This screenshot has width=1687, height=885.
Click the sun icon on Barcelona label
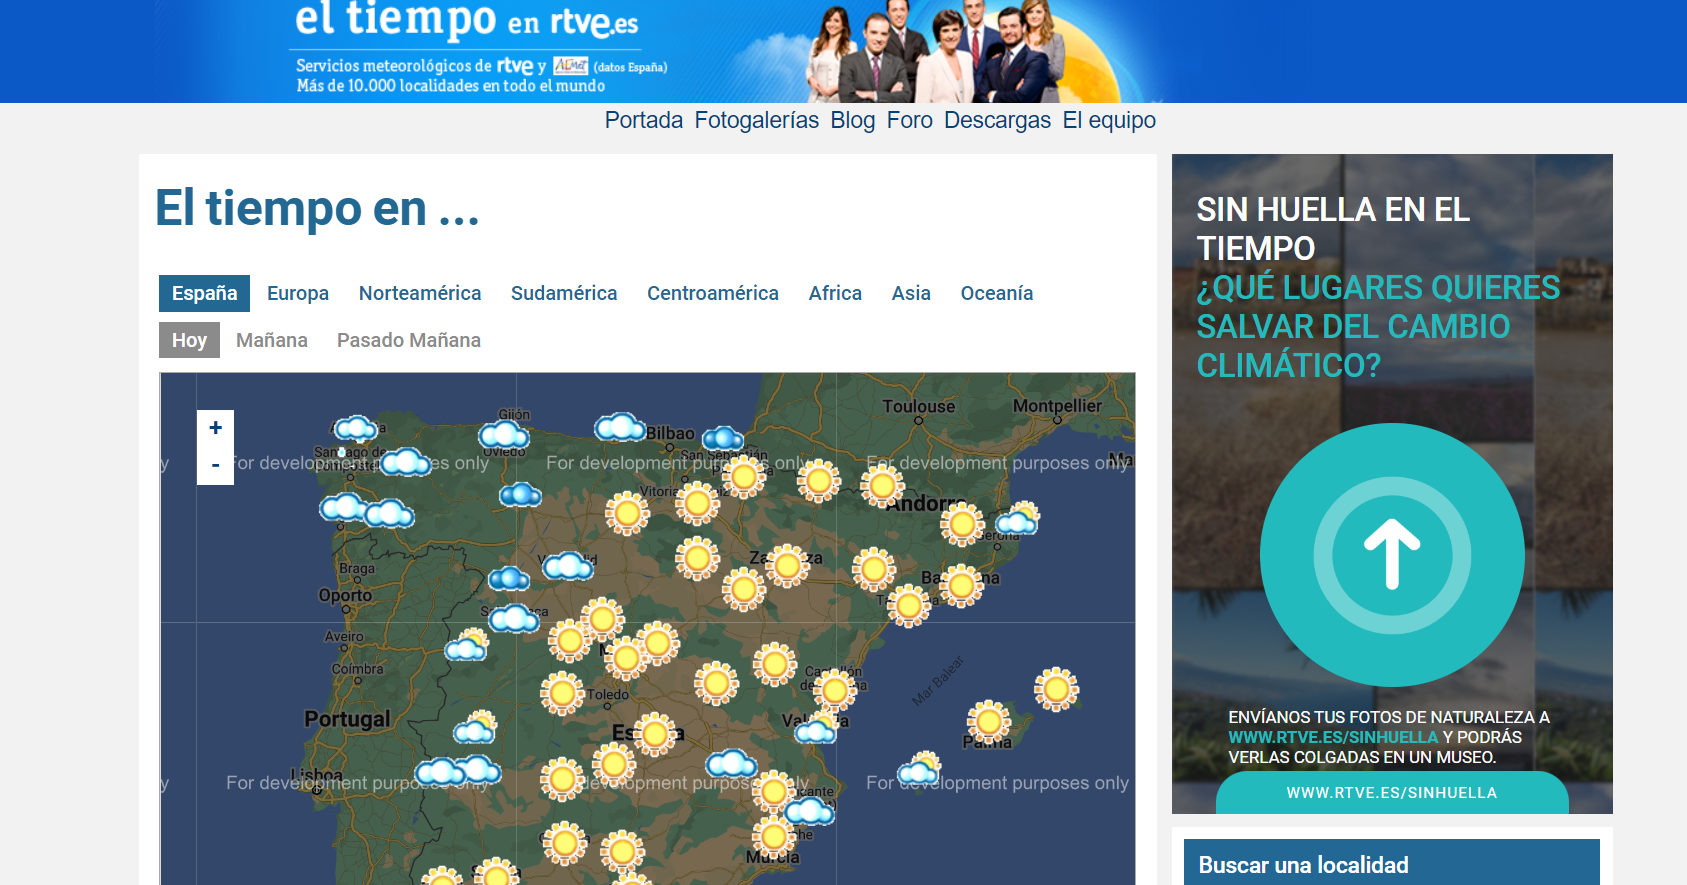[962, 586]
